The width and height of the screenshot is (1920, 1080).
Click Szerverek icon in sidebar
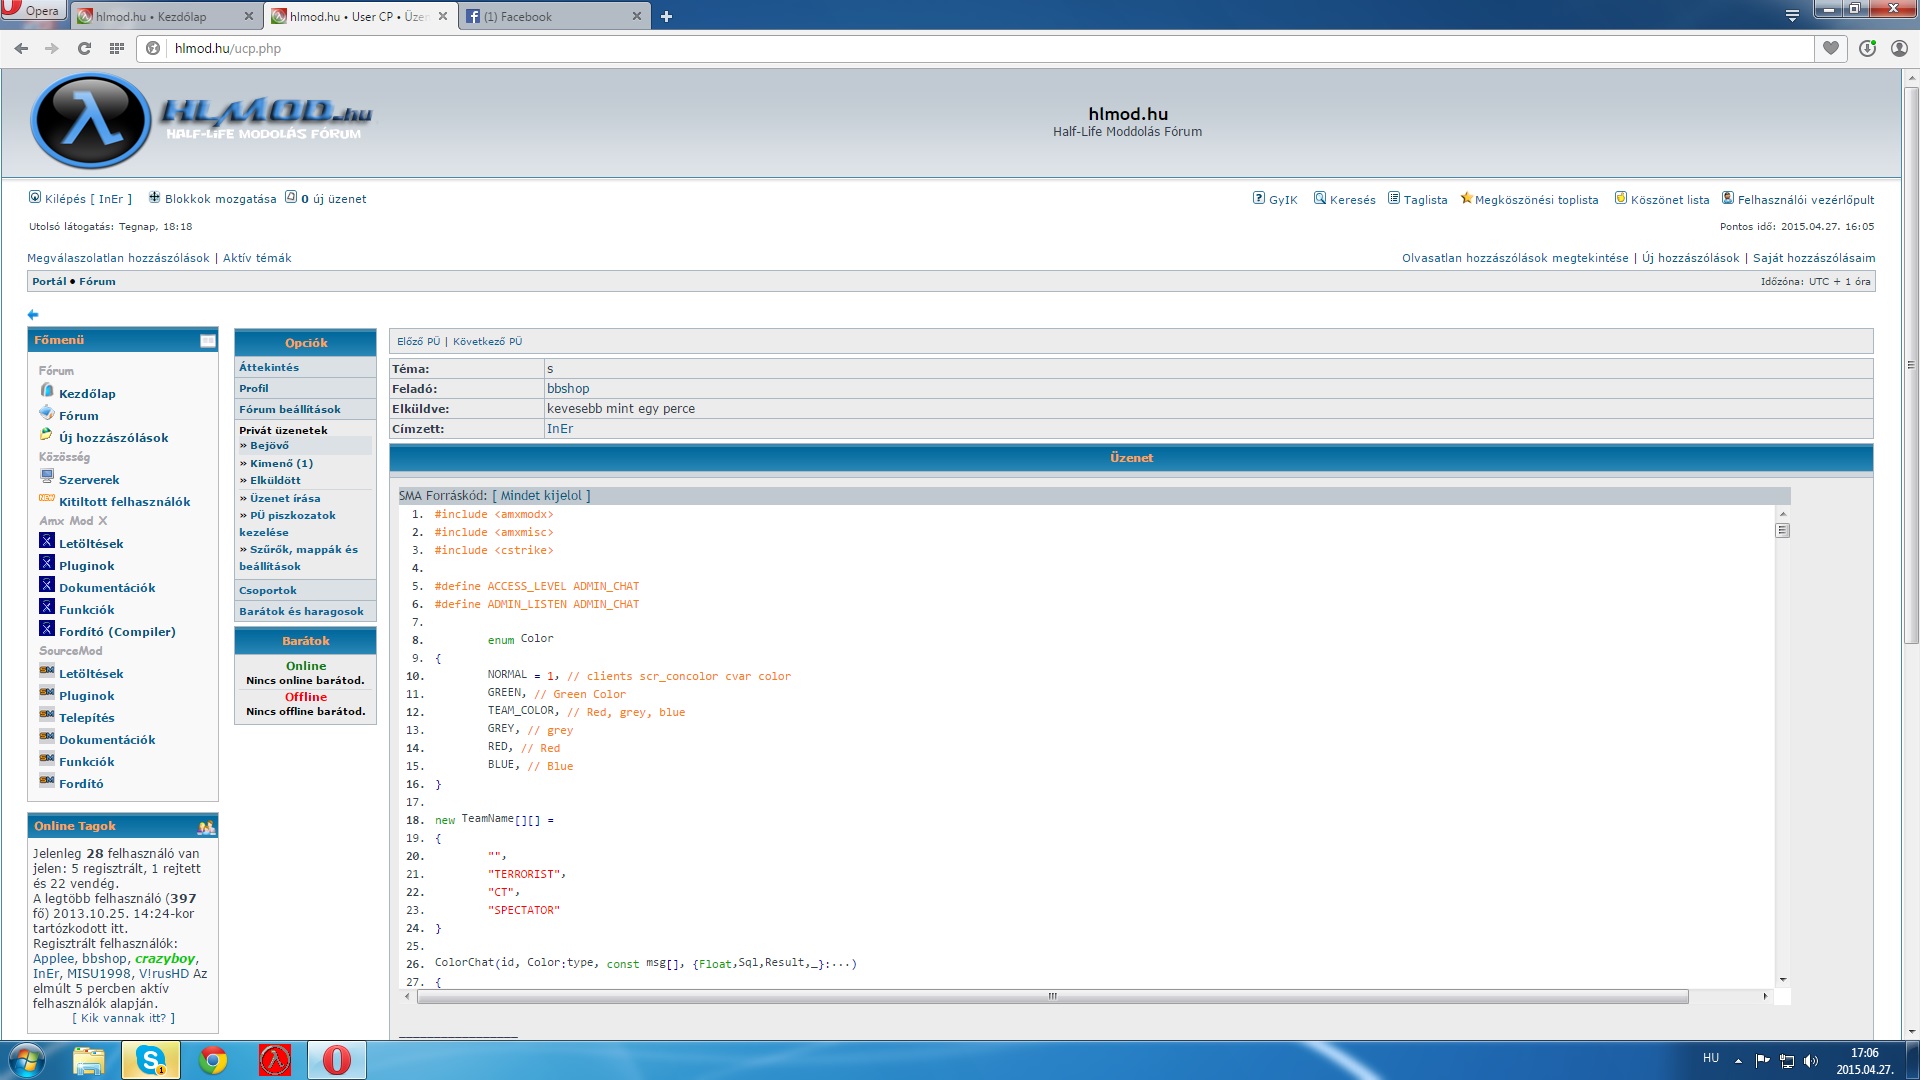point(46,476)
